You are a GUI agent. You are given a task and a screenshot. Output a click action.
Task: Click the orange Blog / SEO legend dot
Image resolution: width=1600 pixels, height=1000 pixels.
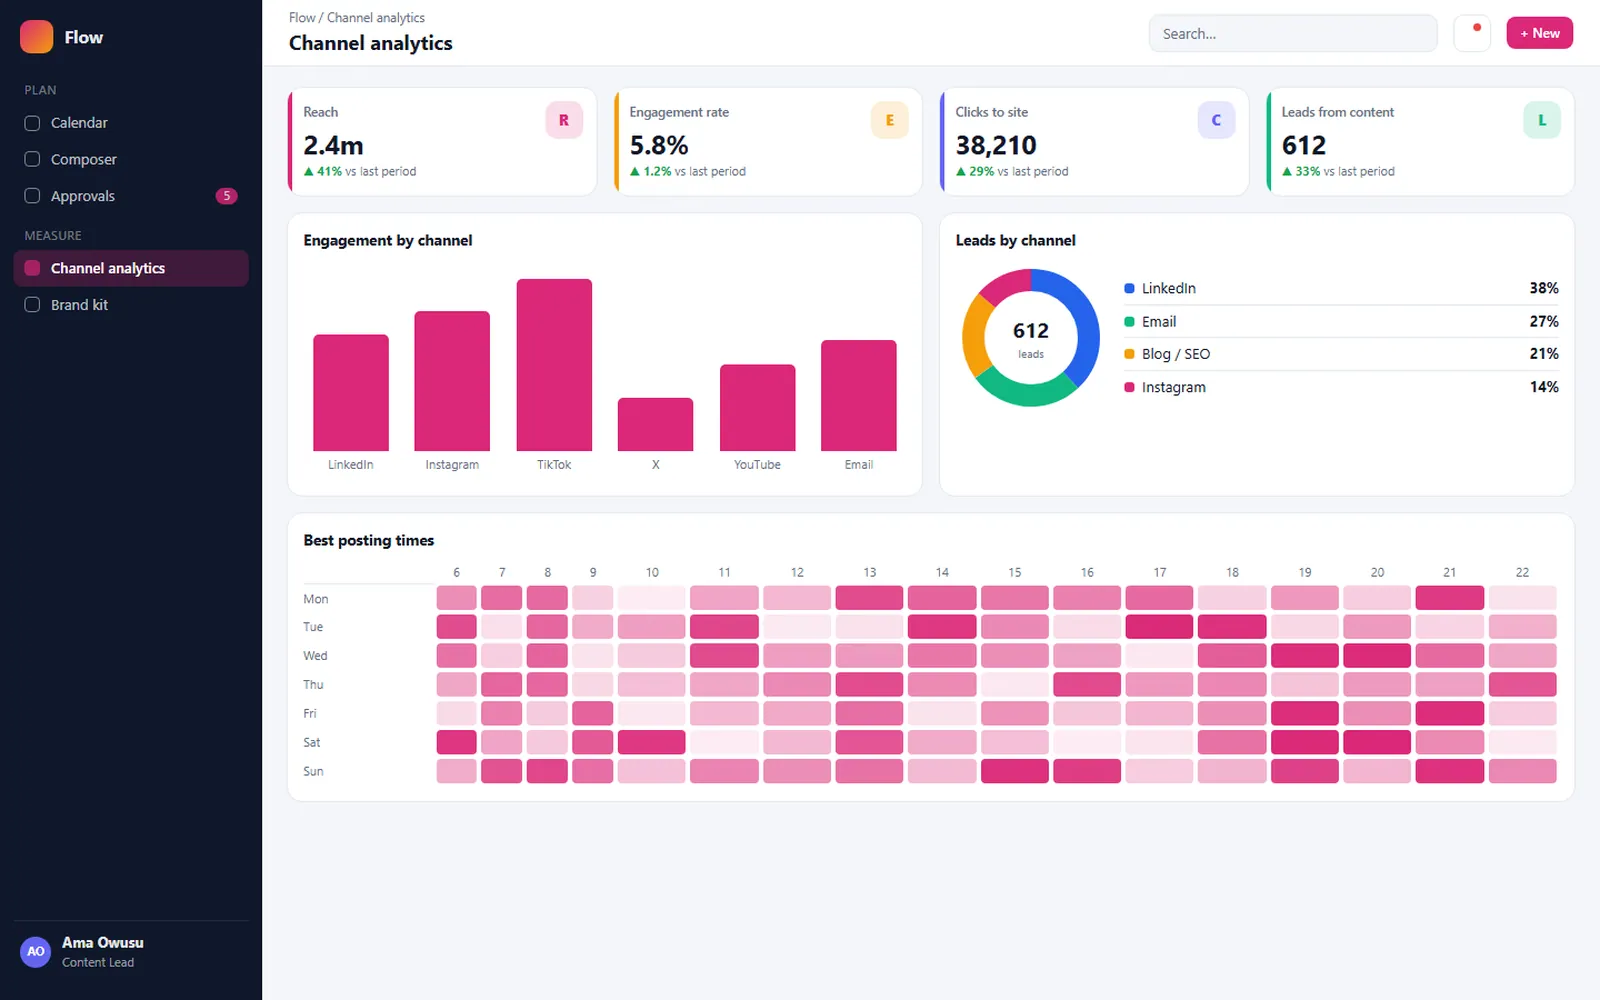point(1129,354)
